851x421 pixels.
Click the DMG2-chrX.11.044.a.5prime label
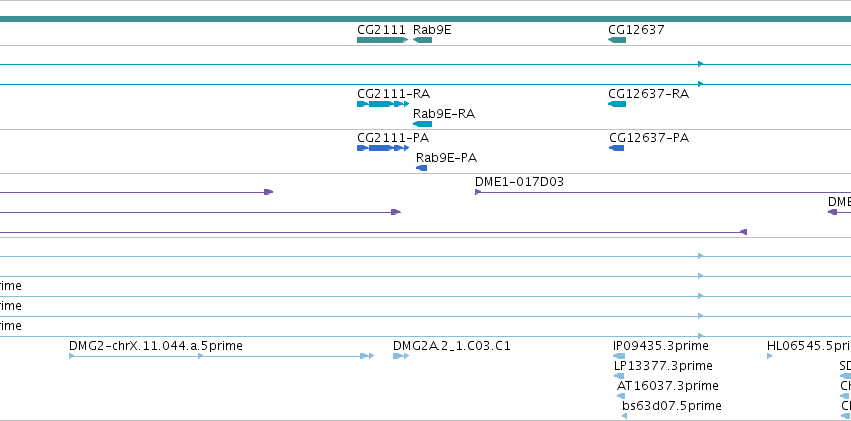(x=156, y=346)
